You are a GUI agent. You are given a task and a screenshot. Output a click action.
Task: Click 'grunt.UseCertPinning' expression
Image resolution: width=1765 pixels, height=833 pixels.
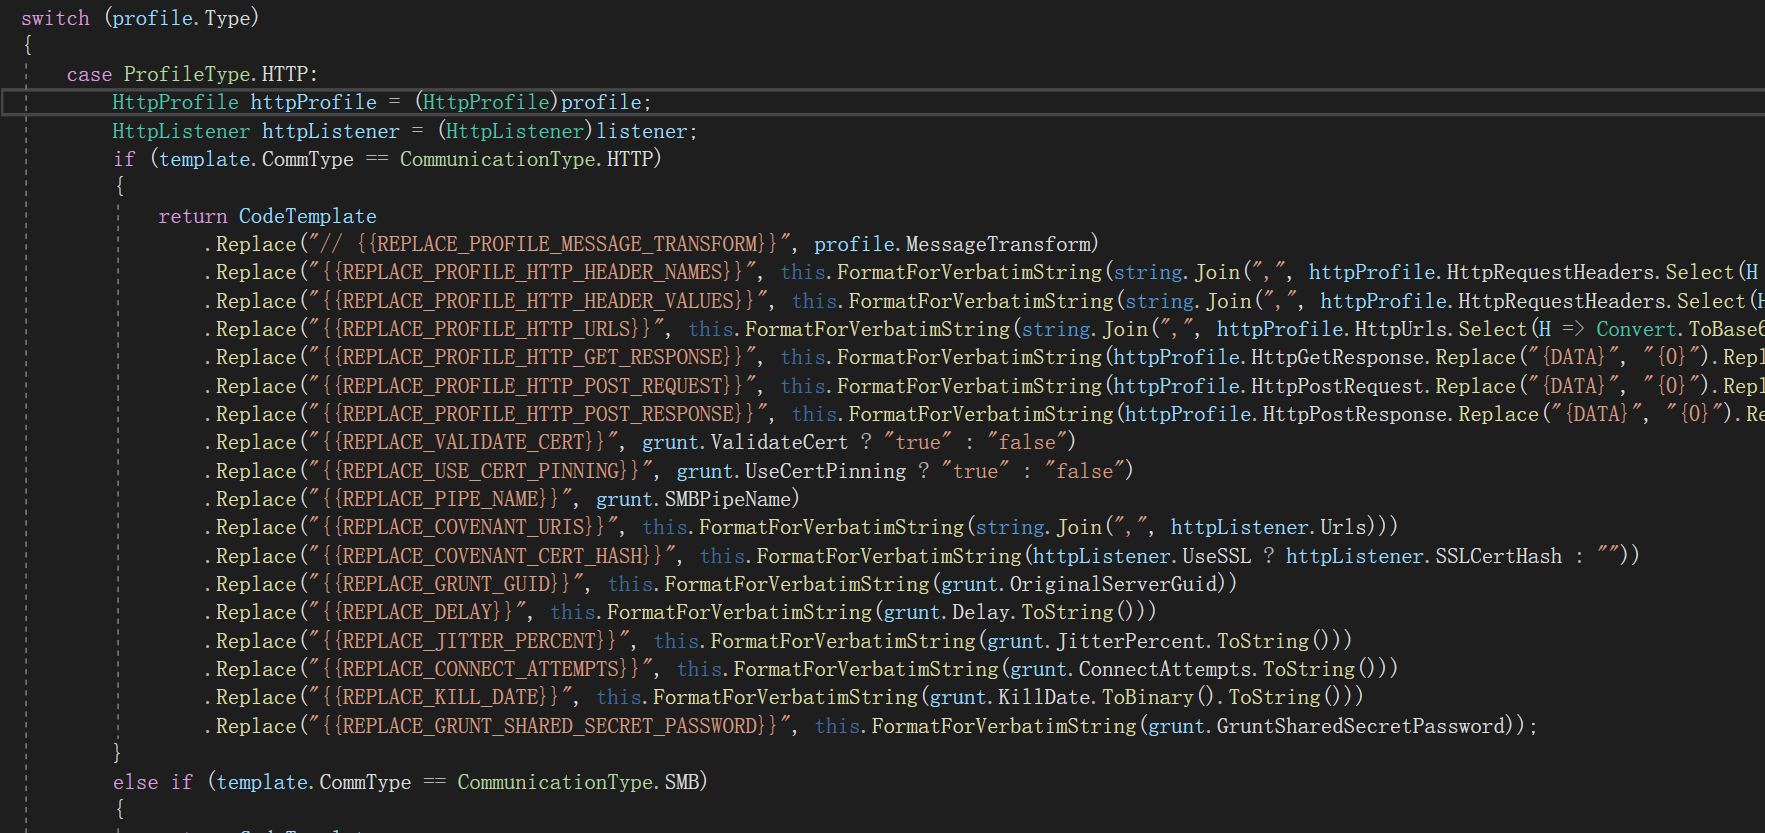pyautogui.click(x=791, y=471)
